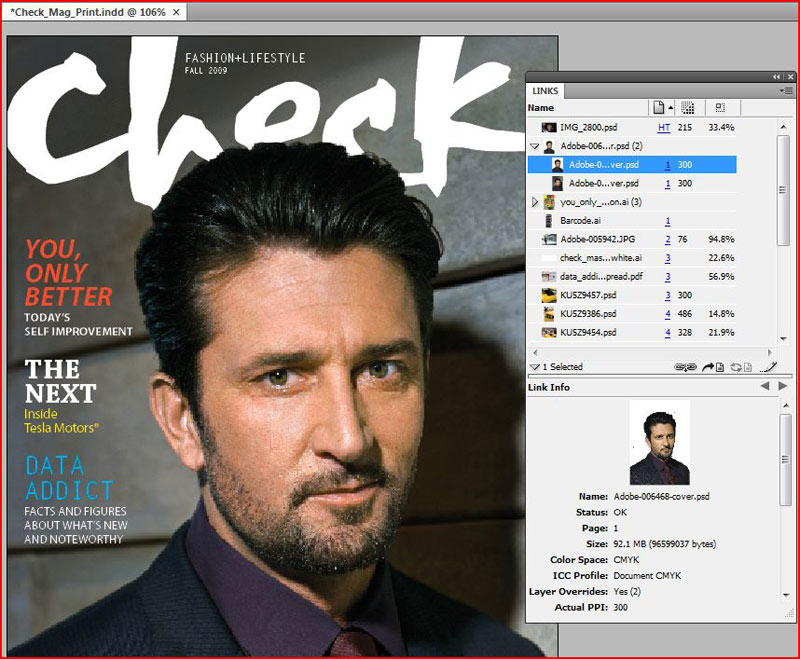Click the KU5Z9457.psd yellow car thumbnail
The height and width of the screenshot is (659, 800).
(548, 295)
